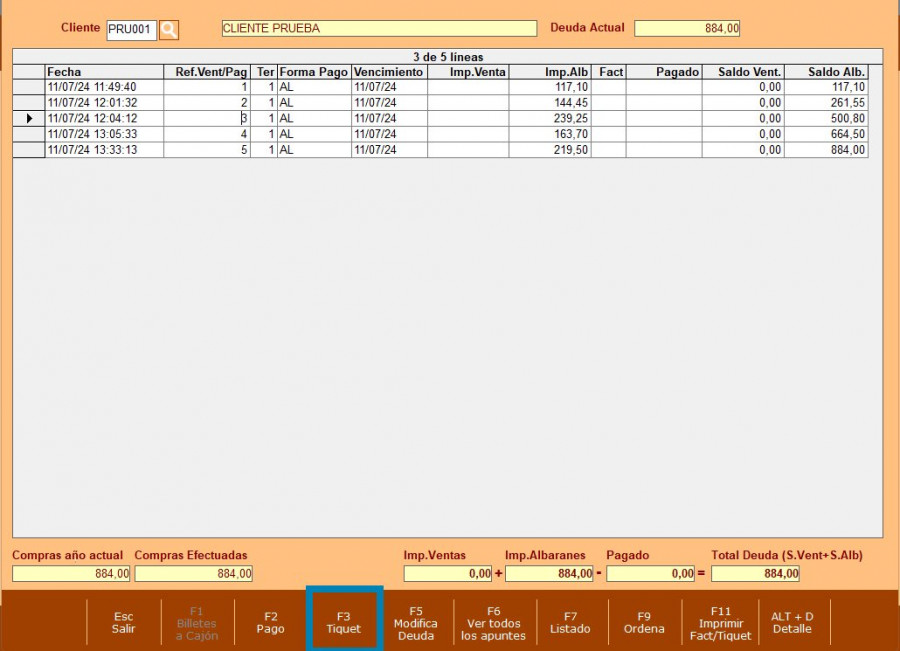Click the F9 Ordena button

pyautogui.click(x=644, y=622)
